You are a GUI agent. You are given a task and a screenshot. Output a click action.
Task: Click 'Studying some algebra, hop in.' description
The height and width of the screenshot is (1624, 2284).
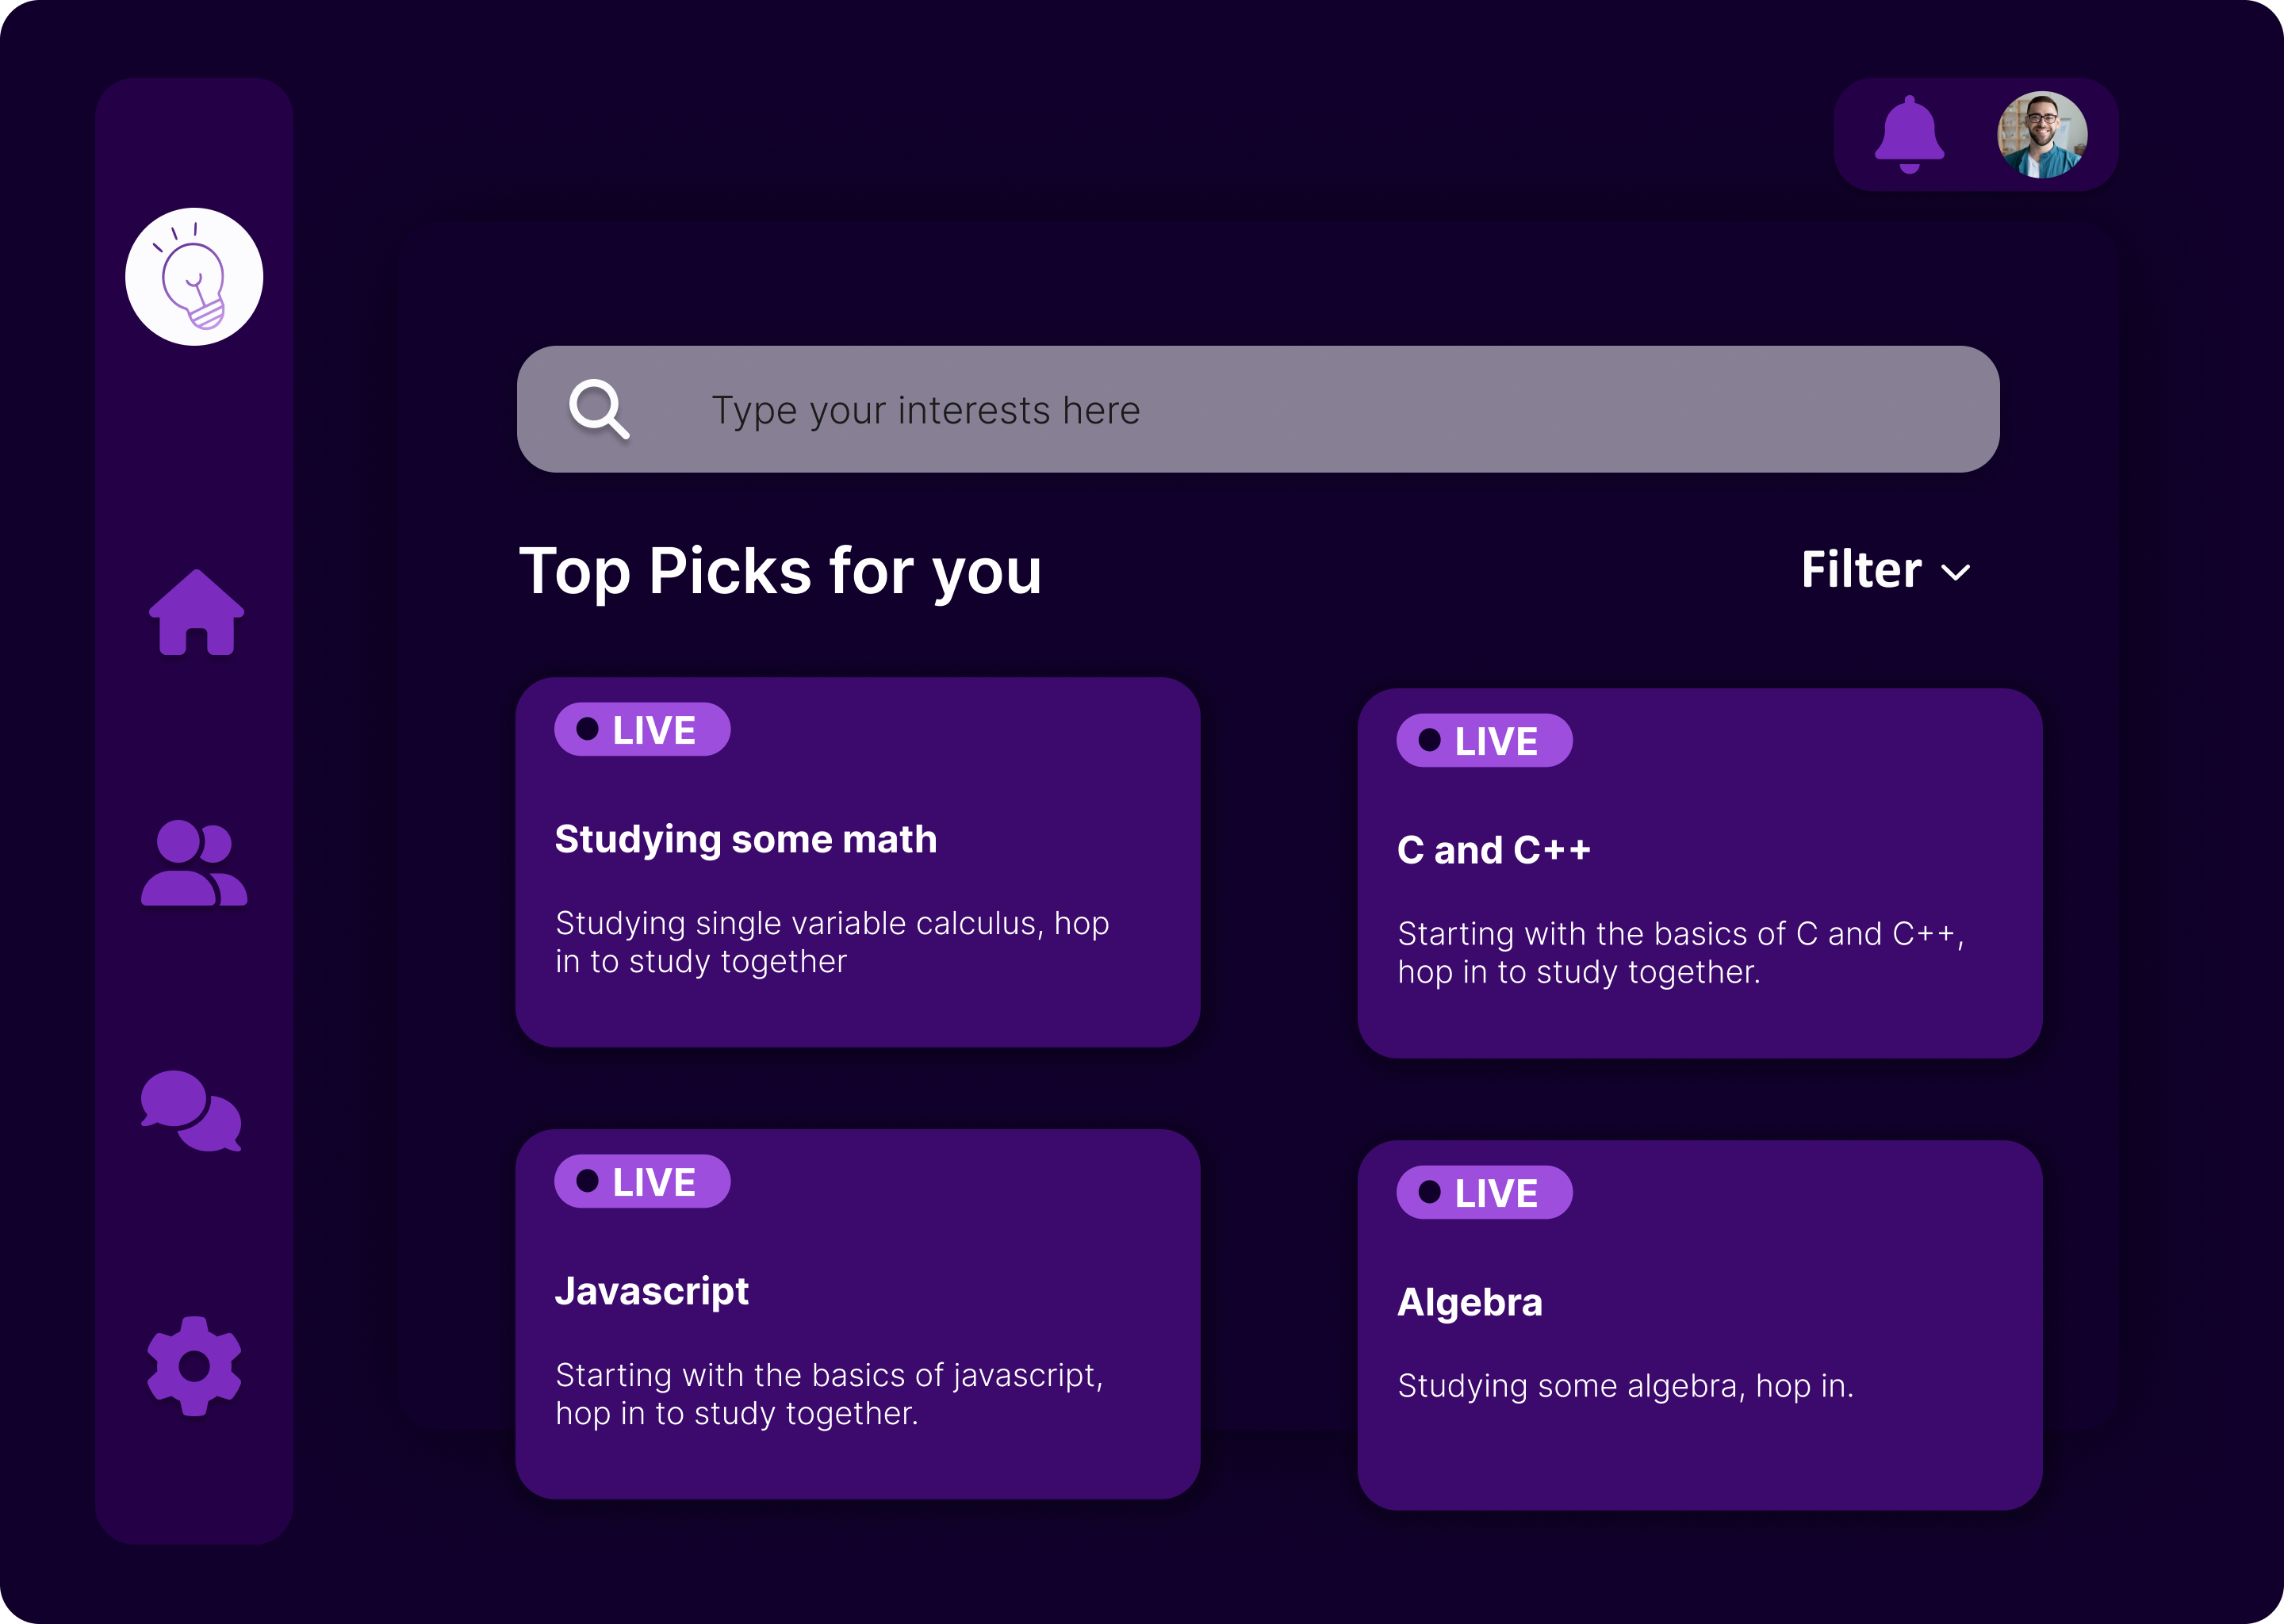[x=1625, y=1386]
